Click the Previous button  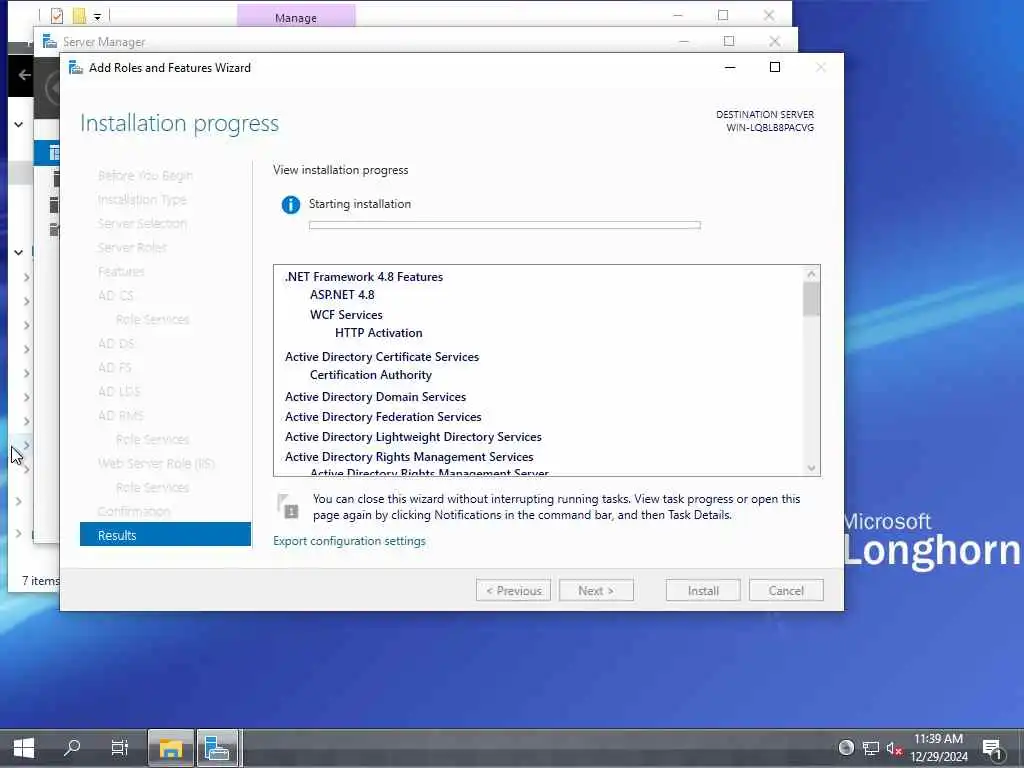pos(513,590)
